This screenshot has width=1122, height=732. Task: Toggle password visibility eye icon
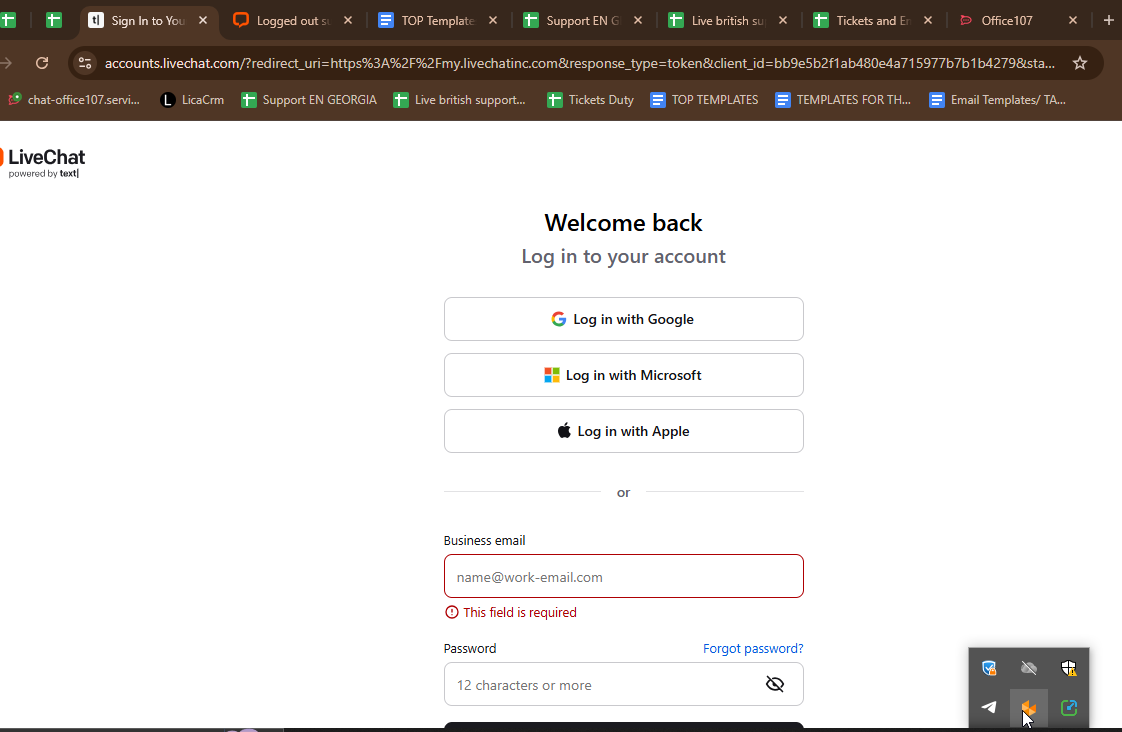[775, 684]
